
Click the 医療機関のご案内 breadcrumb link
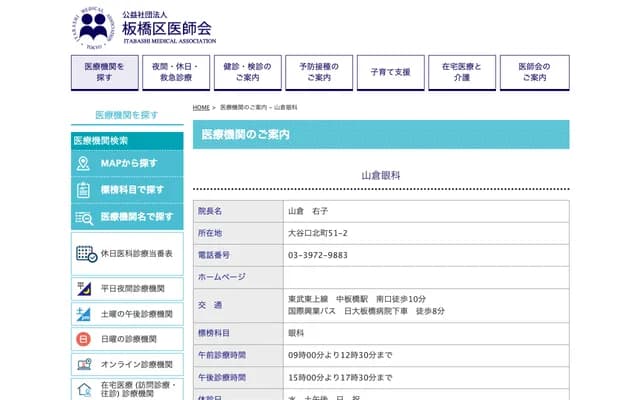click(242, 107)
